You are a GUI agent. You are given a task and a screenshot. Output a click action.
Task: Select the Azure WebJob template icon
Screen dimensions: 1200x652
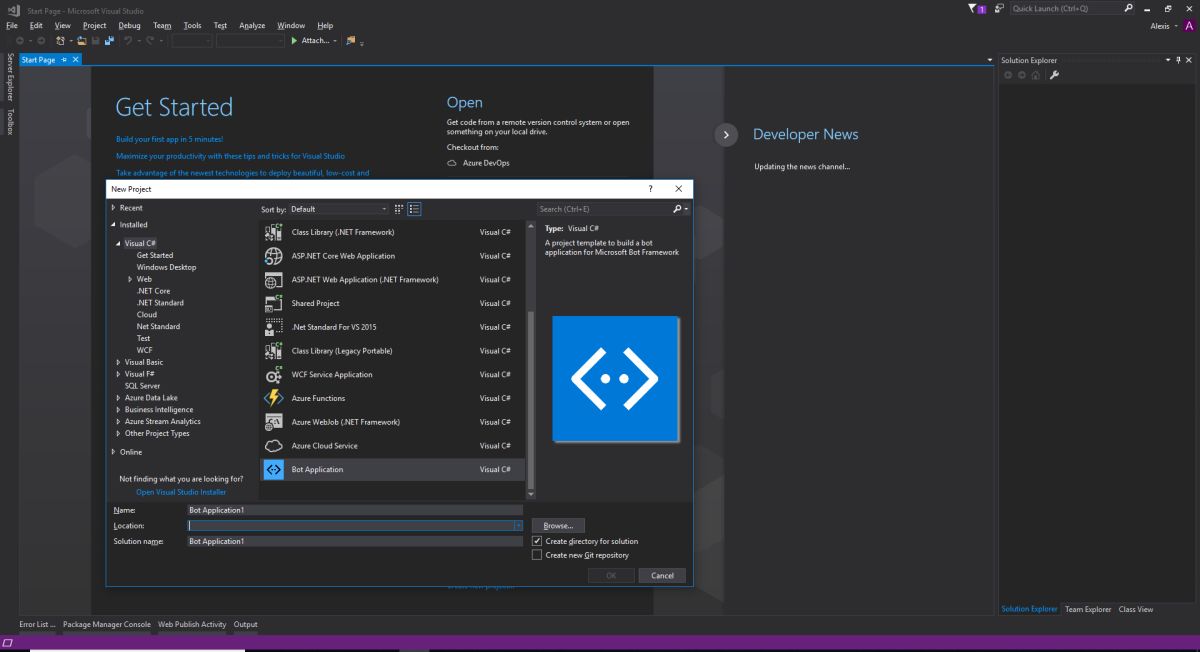[273, 422]
